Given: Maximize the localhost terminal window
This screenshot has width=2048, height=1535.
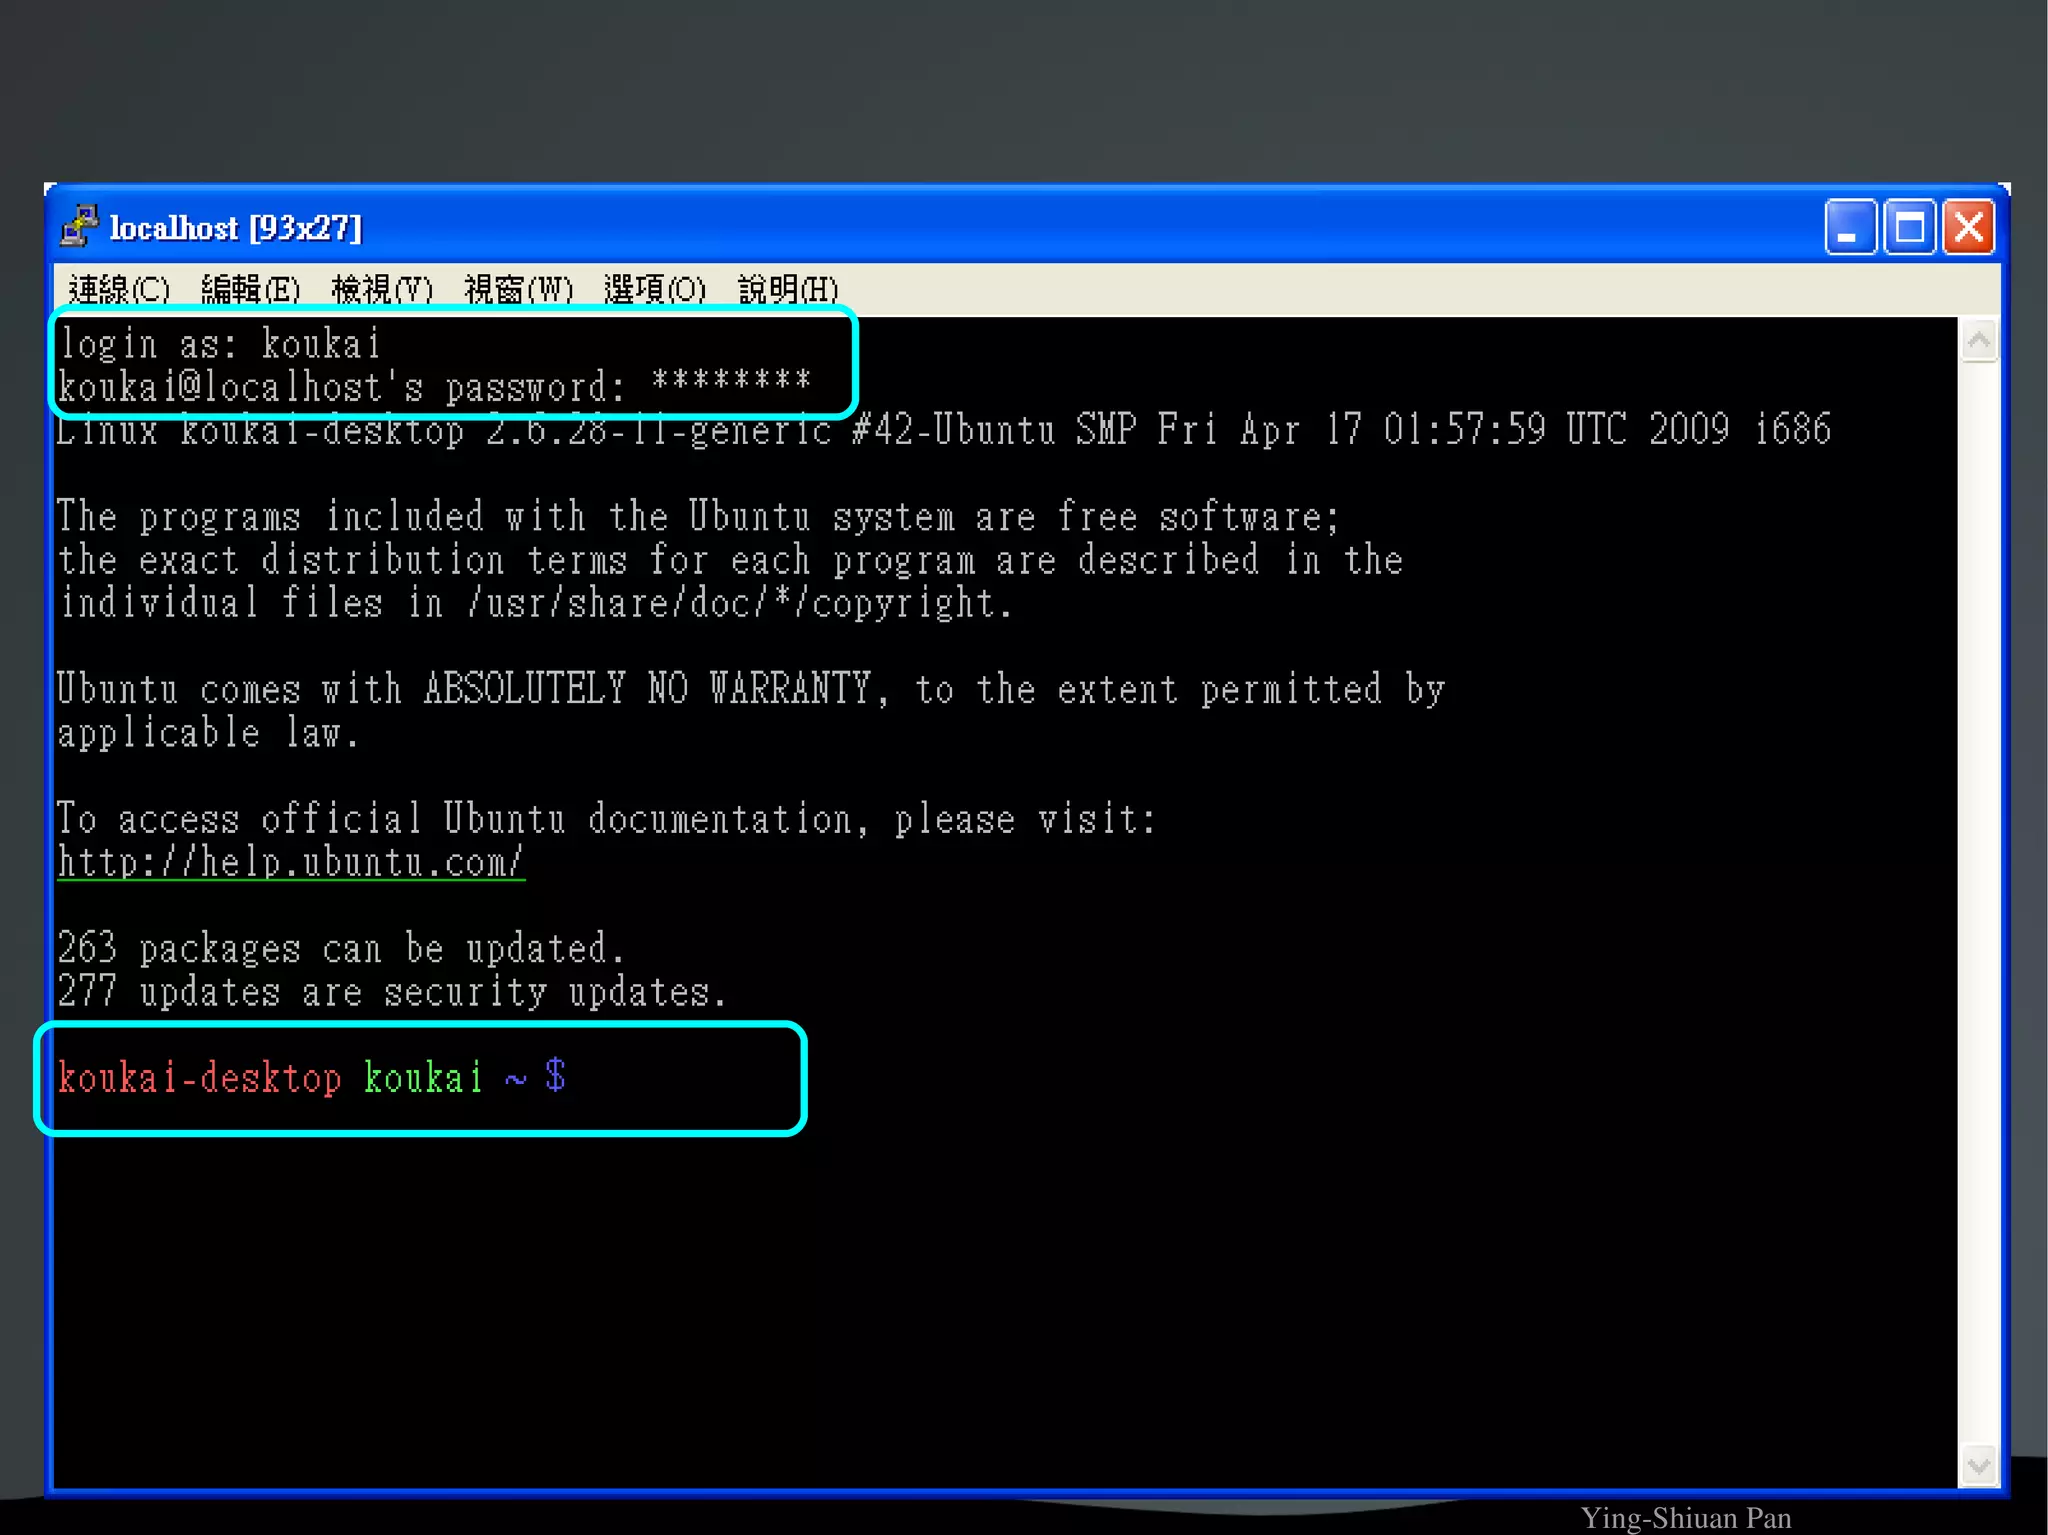Looking at the screenshot, I should [1909, 228].
